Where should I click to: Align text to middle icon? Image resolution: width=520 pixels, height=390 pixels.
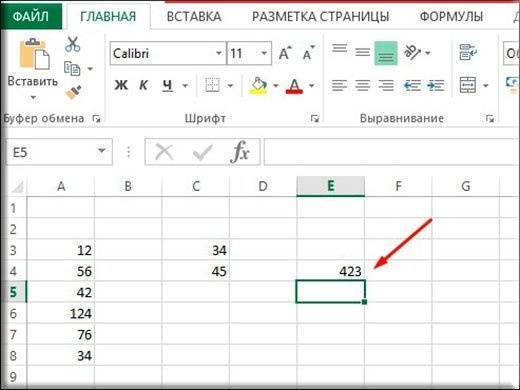362,52
